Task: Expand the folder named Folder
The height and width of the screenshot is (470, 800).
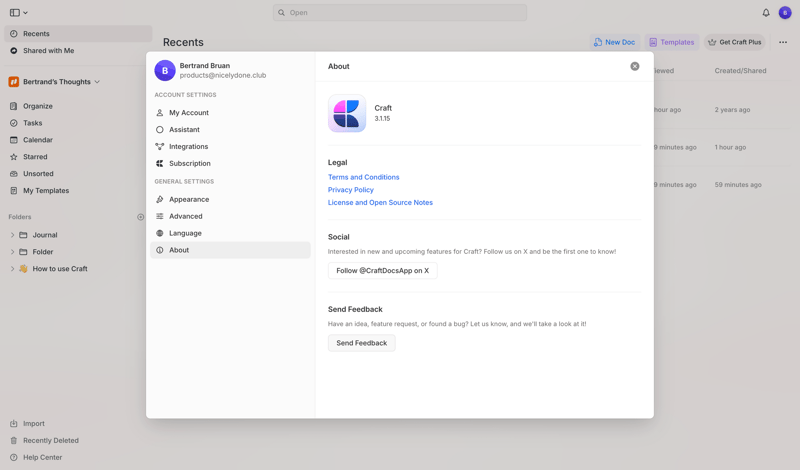Action: click(13, 252)
